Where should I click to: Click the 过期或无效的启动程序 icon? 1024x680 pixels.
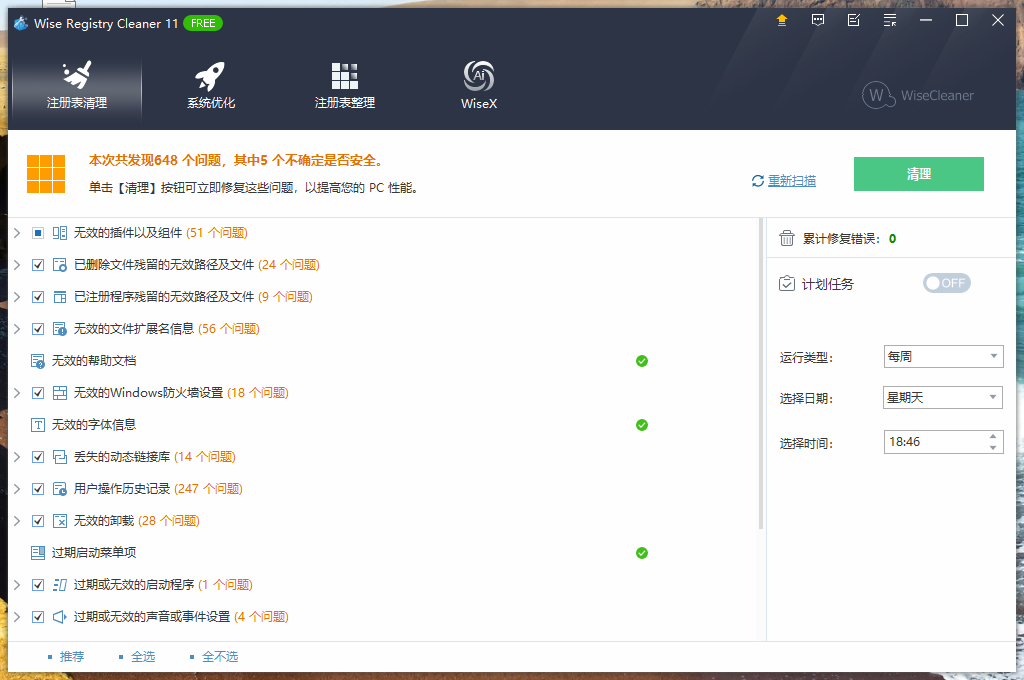coord(59,585)
